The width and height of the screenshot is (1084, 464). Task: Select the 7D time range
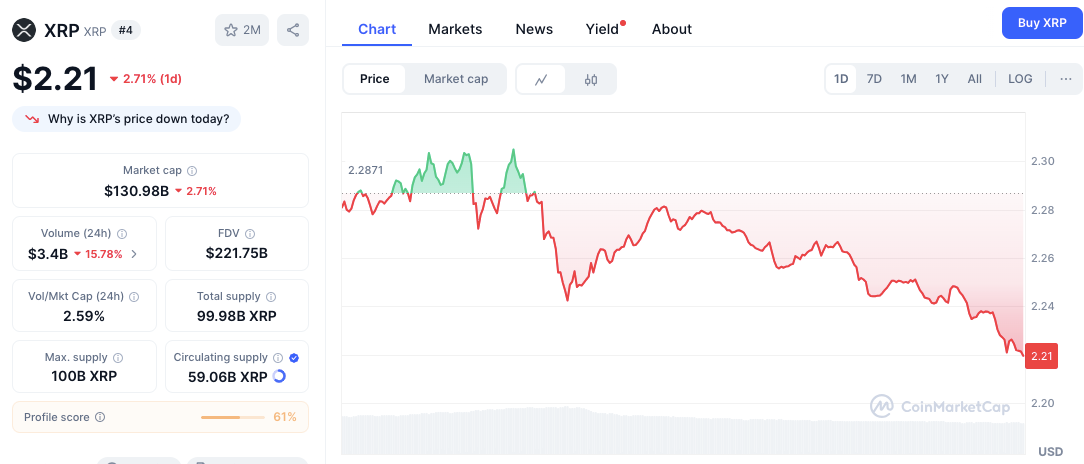875,79
